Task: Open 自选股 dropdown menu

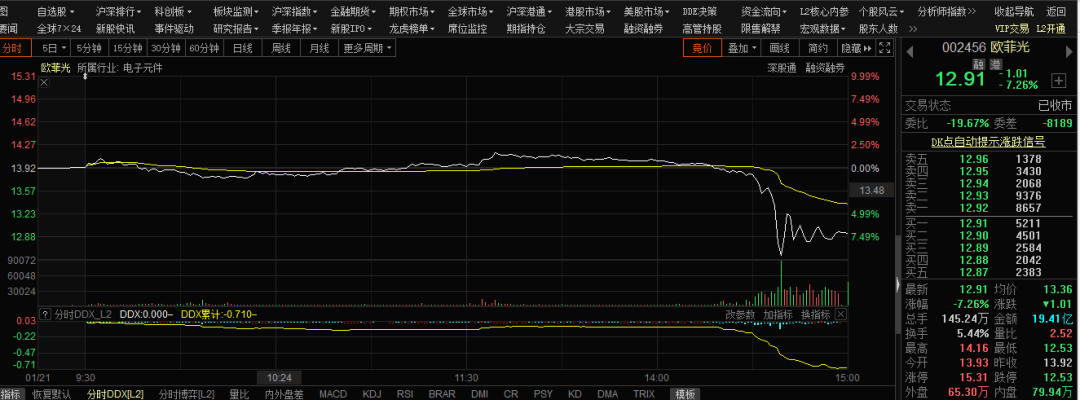Action: tap(56, 12)
